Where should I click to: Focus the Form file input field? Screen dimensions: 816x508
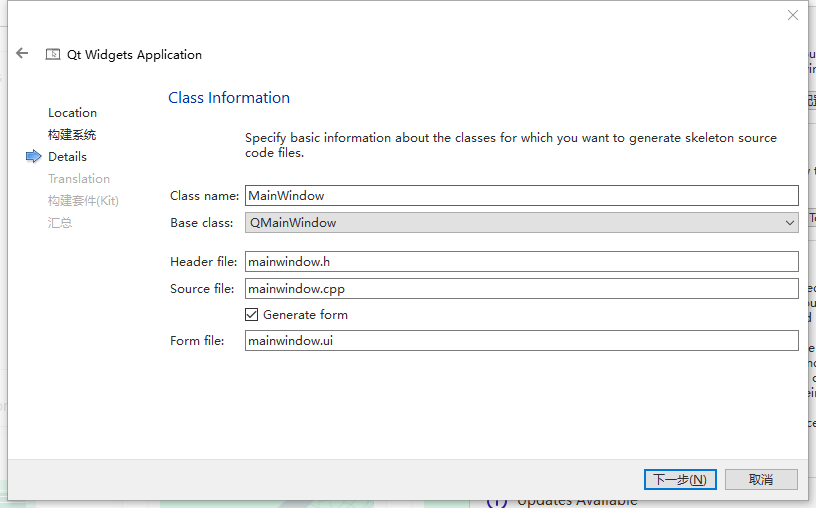(521, 340)
